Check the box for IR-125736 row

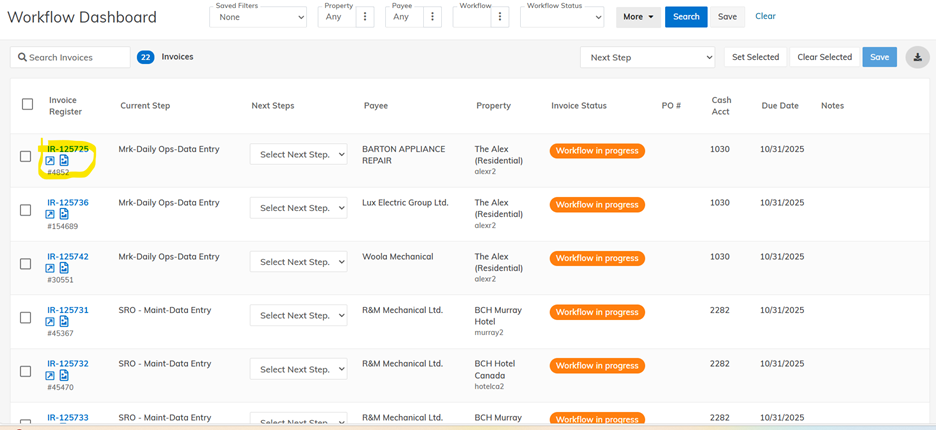(26, 210)
